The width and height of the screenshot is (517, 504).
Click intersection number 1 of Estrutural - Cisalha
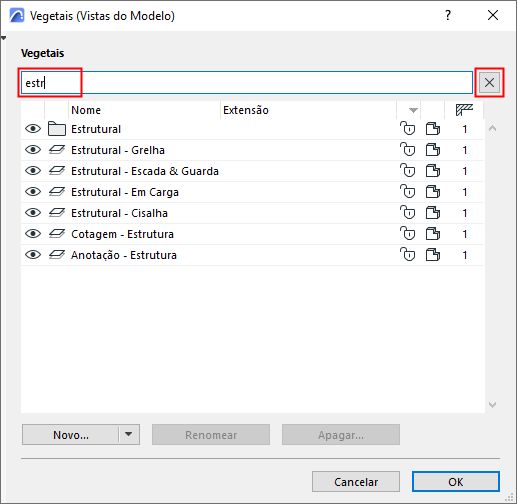[464, 213]
